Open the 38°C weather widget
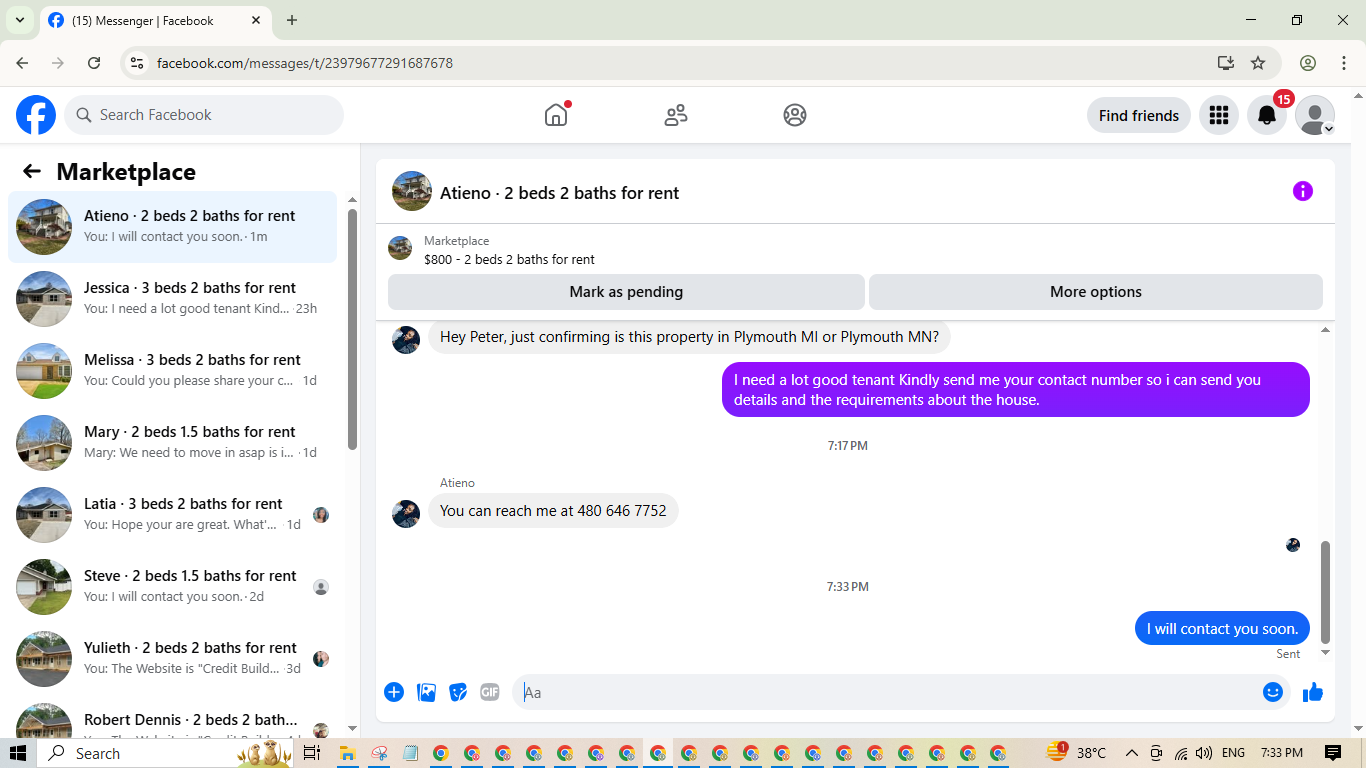Viewport: 1366px width, 768px height. [x=1076, y=753]
